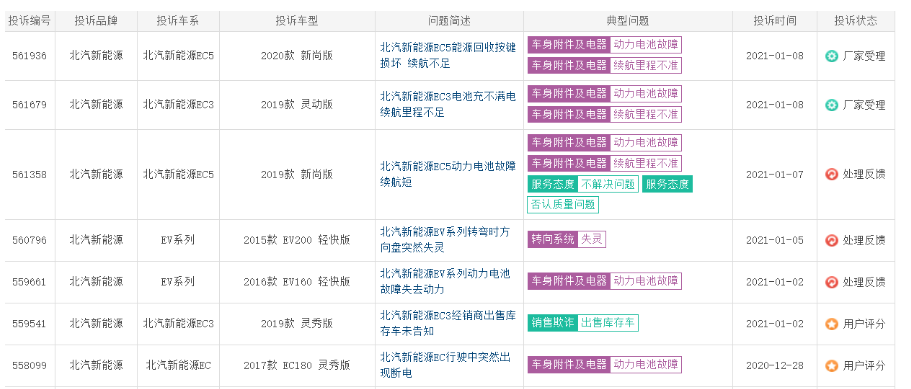Click the 续航里程不准 tag in row 561936
The width and height of the screenshot is (911, 389).
coord(645,66)
